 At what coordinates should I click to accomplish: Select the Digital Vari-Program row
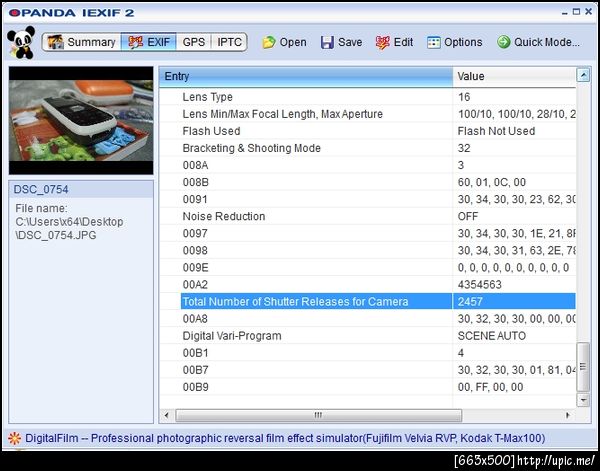point(367,336)
